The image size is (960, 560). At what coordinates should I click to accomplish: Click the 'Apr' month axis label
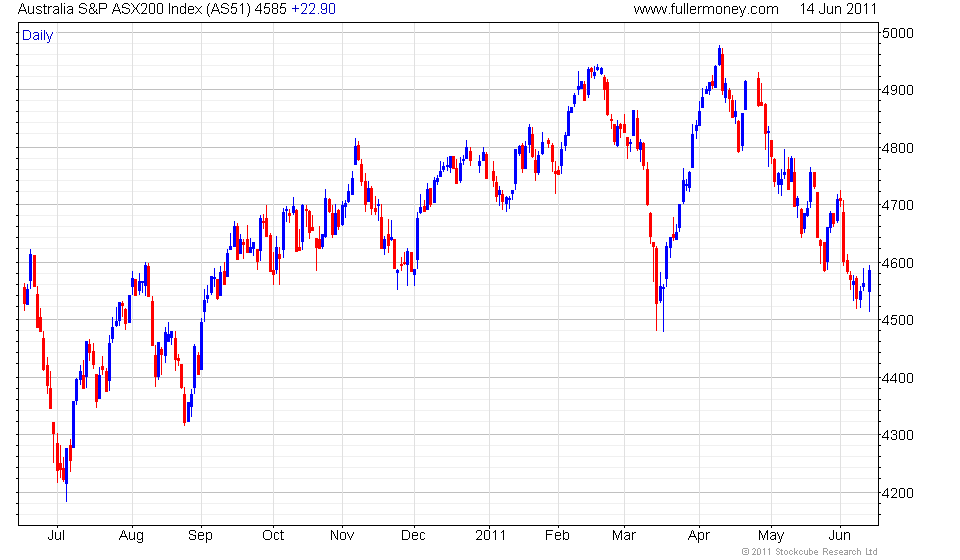pos(699,536)
